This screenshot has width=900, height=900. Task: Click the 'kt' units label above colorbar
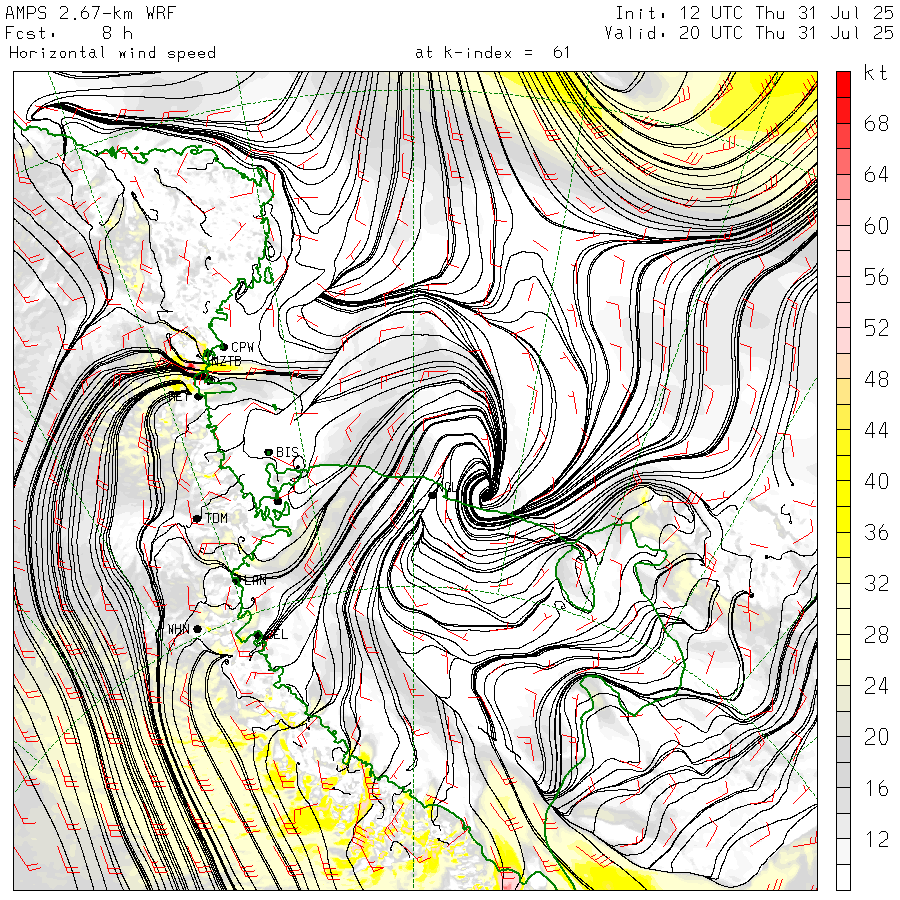point(876,73)
